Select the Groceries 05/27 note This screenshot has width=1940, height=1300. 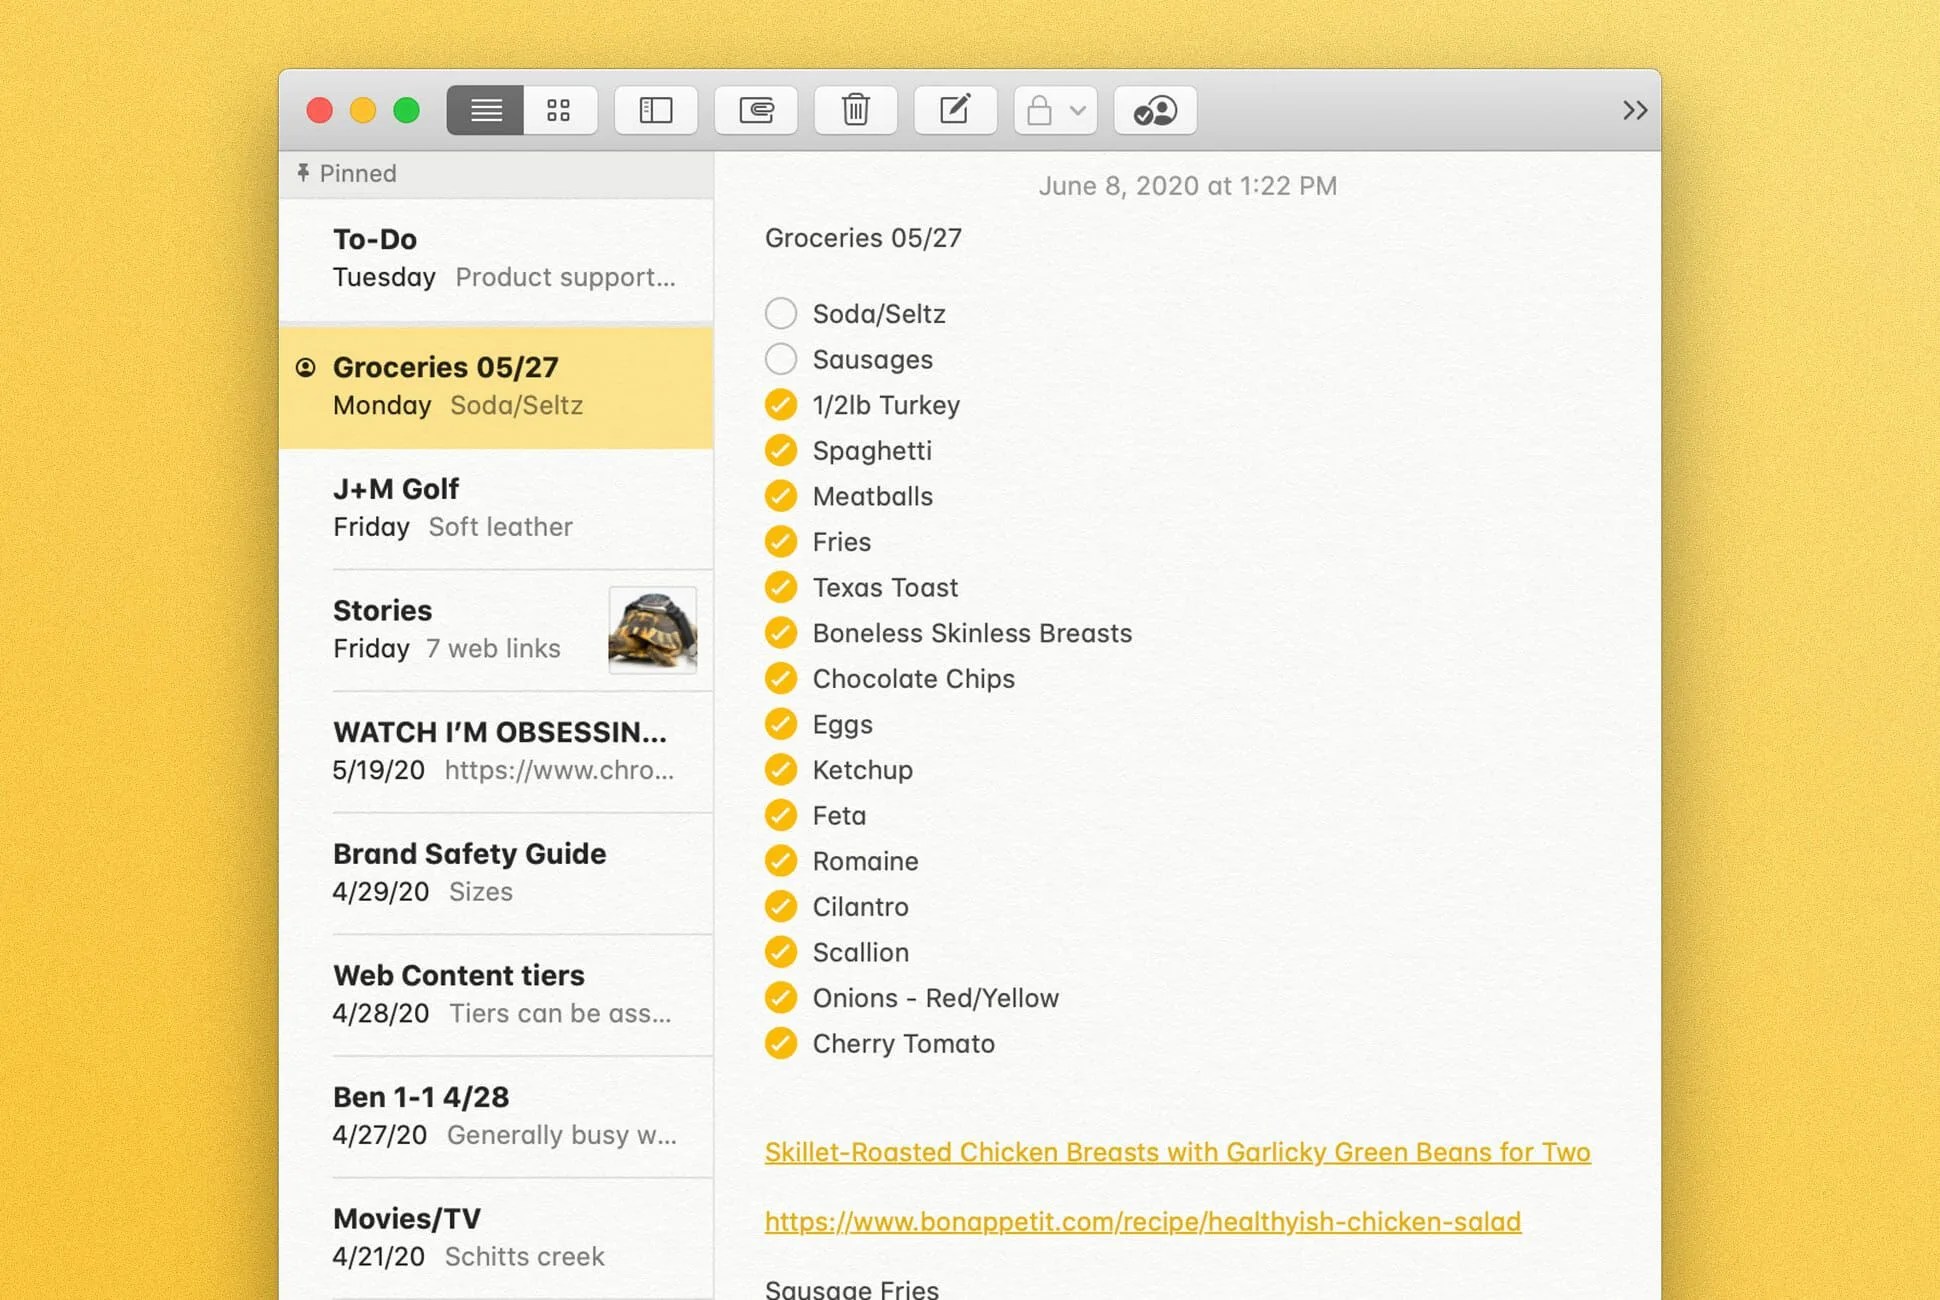[x=497, y=387]
